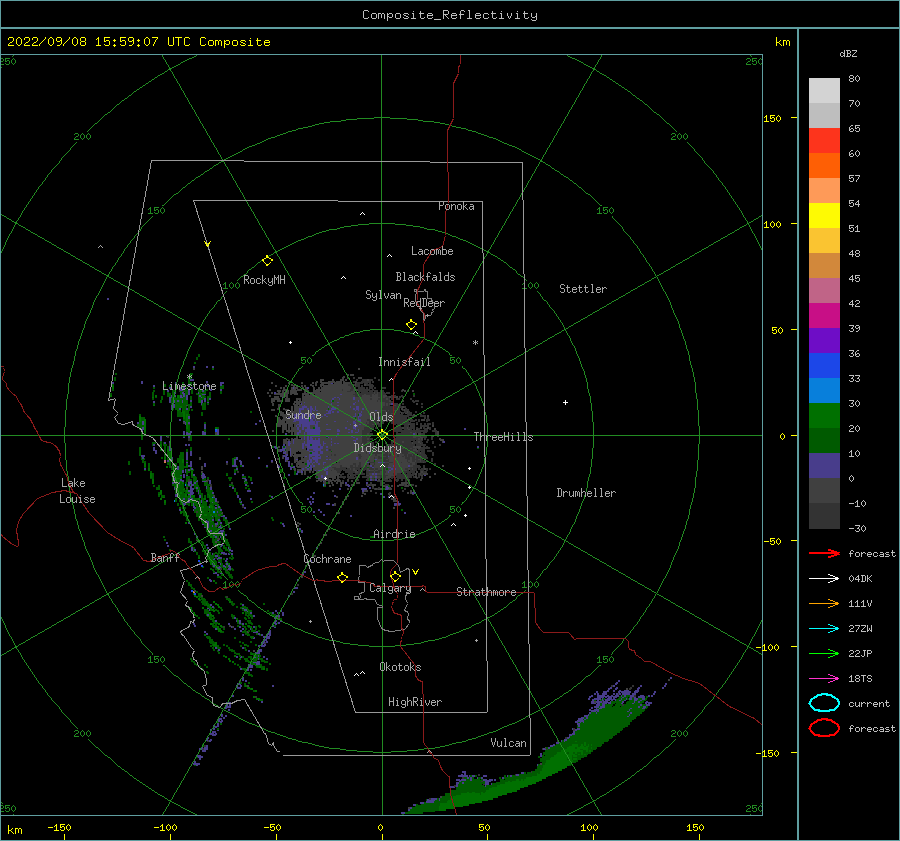Pick the magenta 39-42 dBZ color swatch

824,316
